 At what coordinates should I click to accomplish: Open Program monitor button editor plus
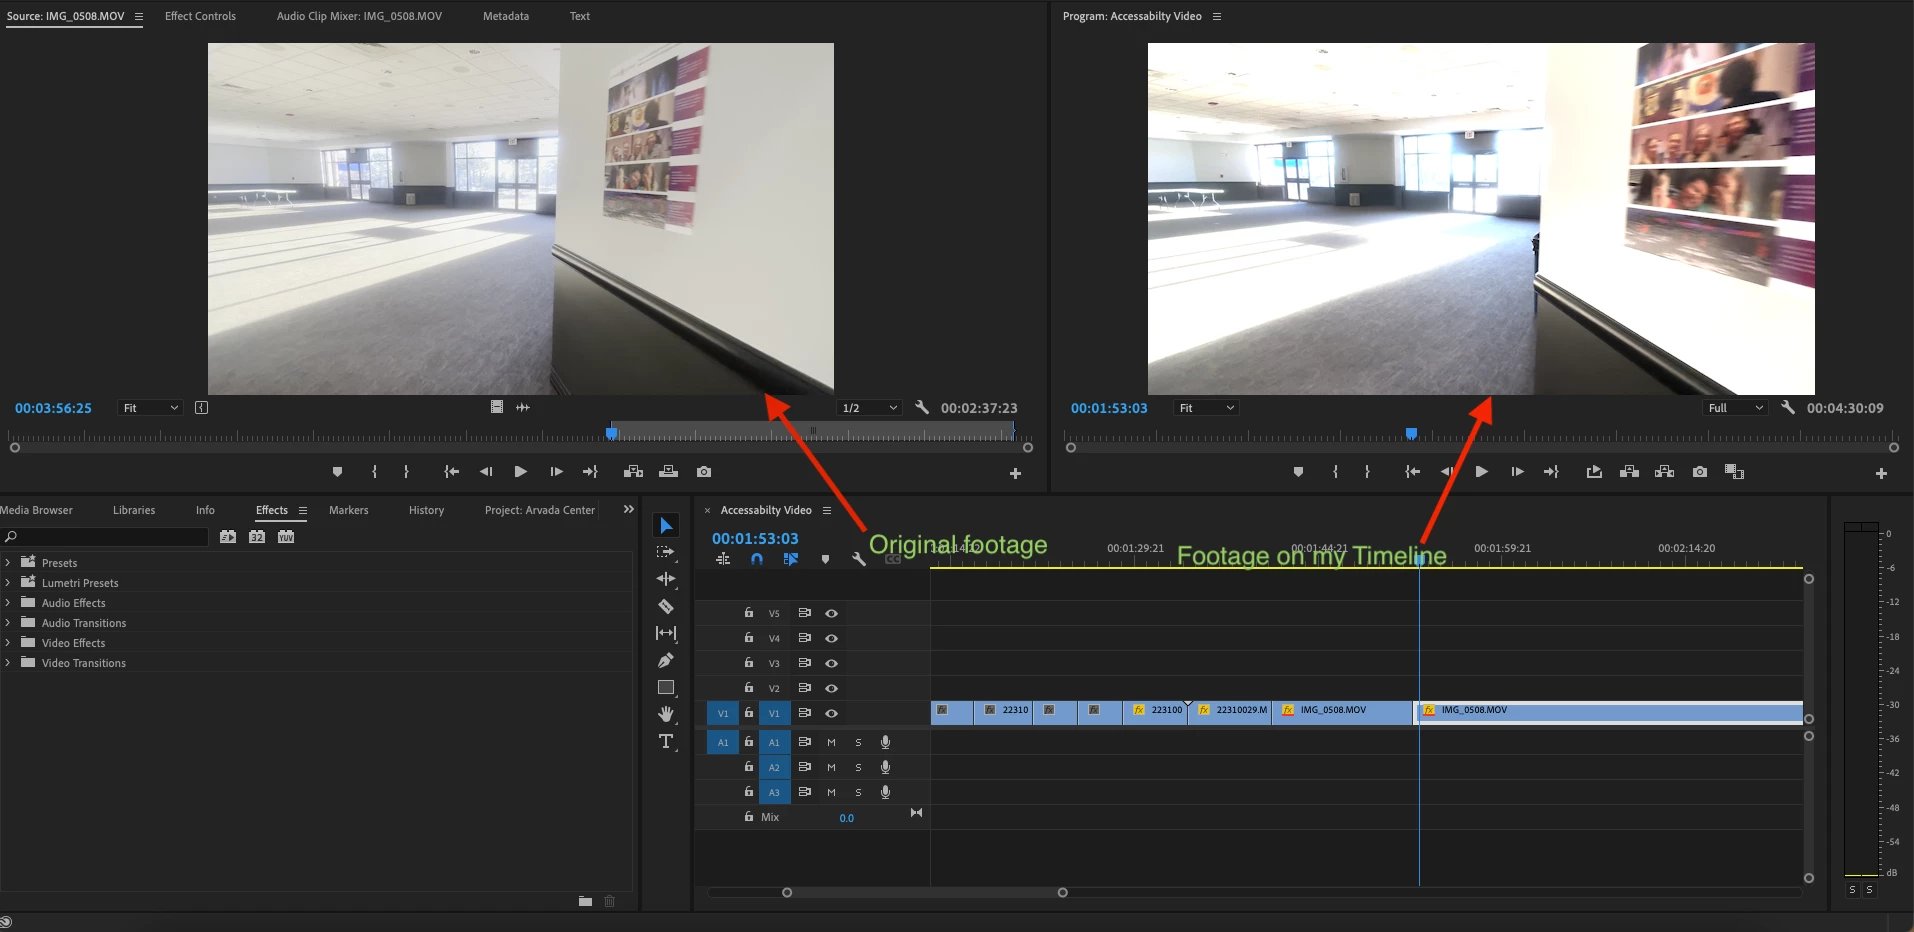pos(1881,474)
